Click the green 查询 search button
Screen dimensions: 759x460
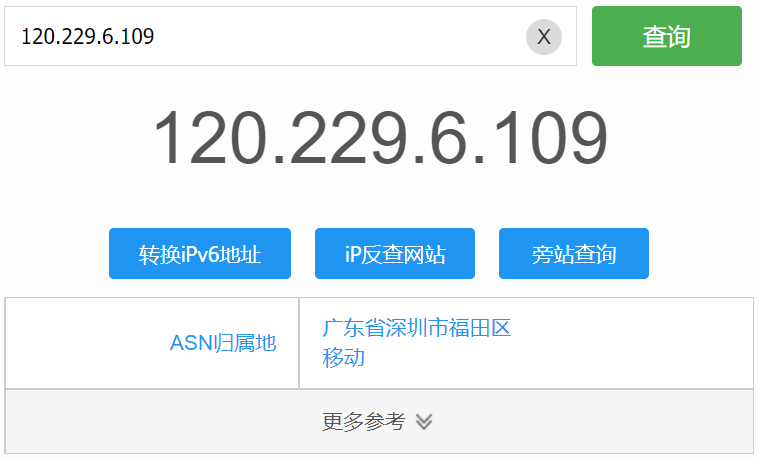click(667, 36)
